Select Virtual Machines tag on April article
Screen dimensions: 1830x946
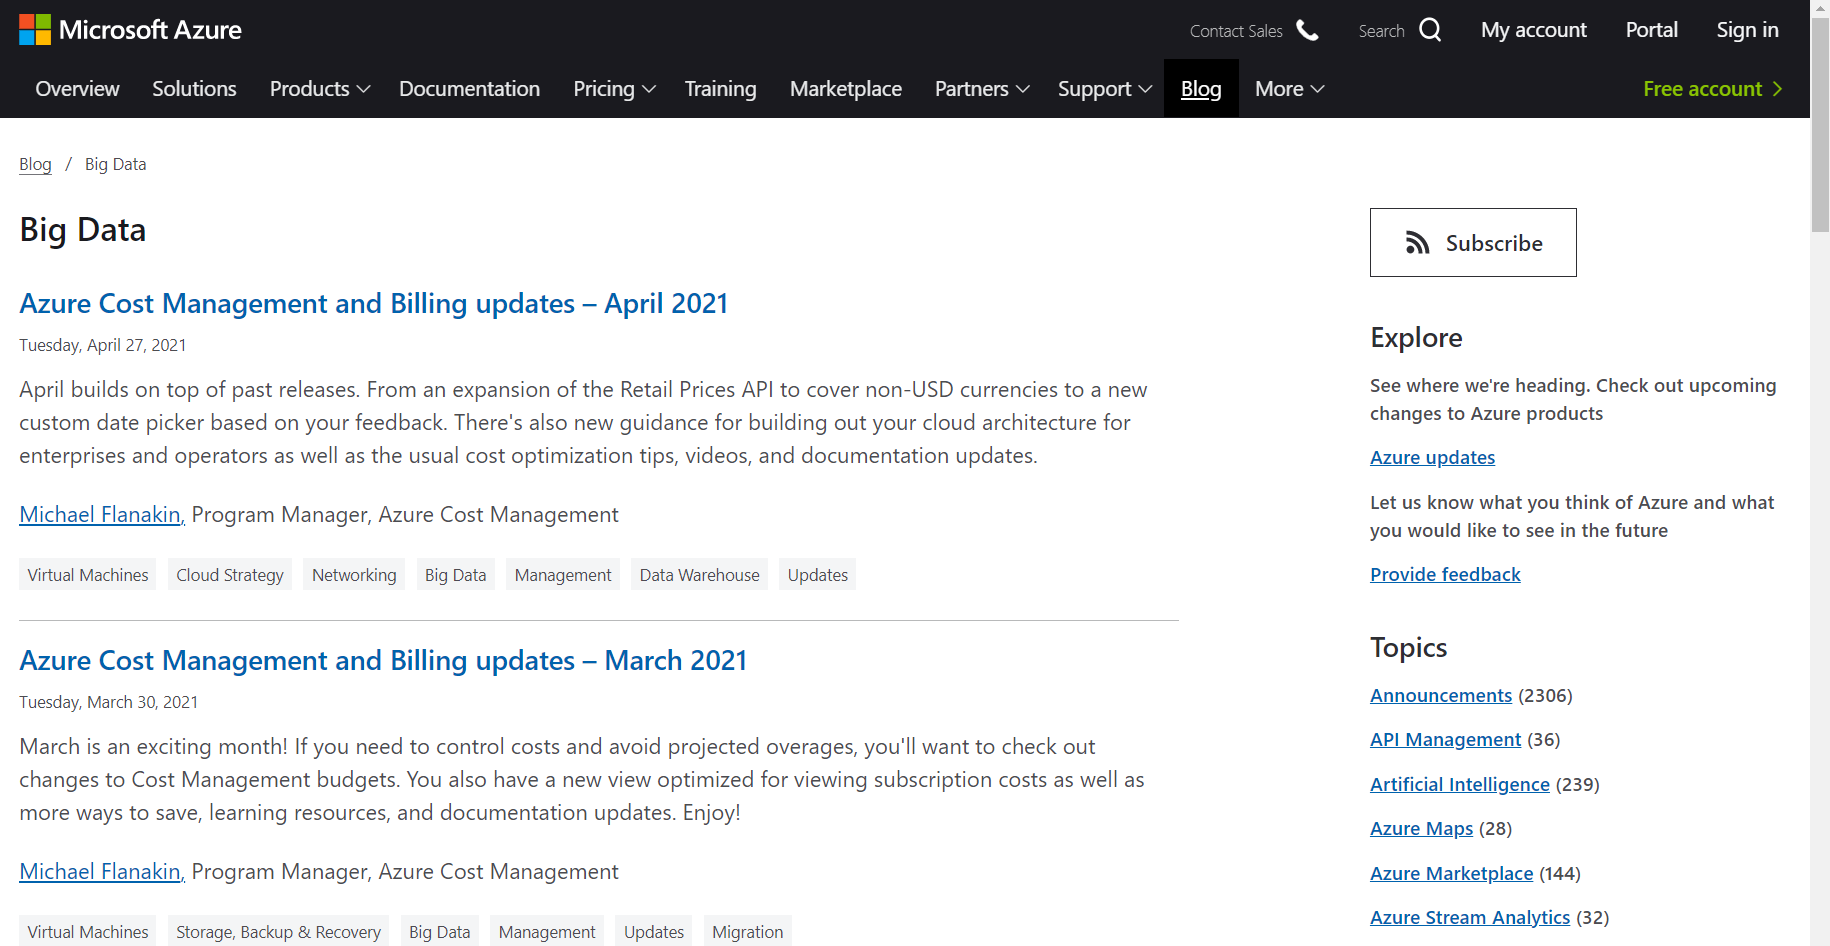(x=88, y=575)
